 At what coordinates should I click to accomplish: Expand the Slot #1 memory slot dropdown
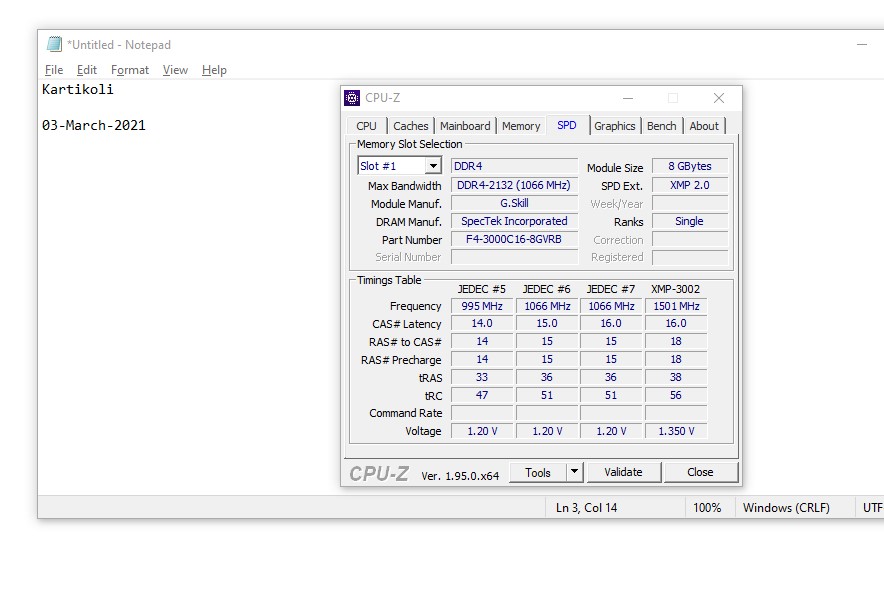click(x=433, y=166)
